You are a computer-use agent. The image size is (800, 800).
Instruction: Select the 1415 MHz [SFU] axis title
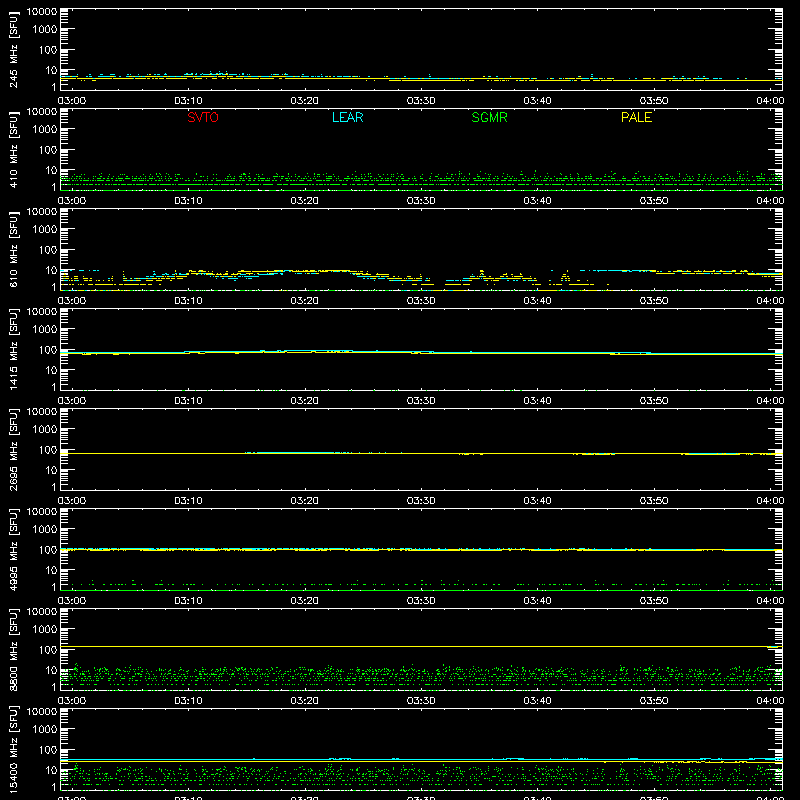[13, 349]
